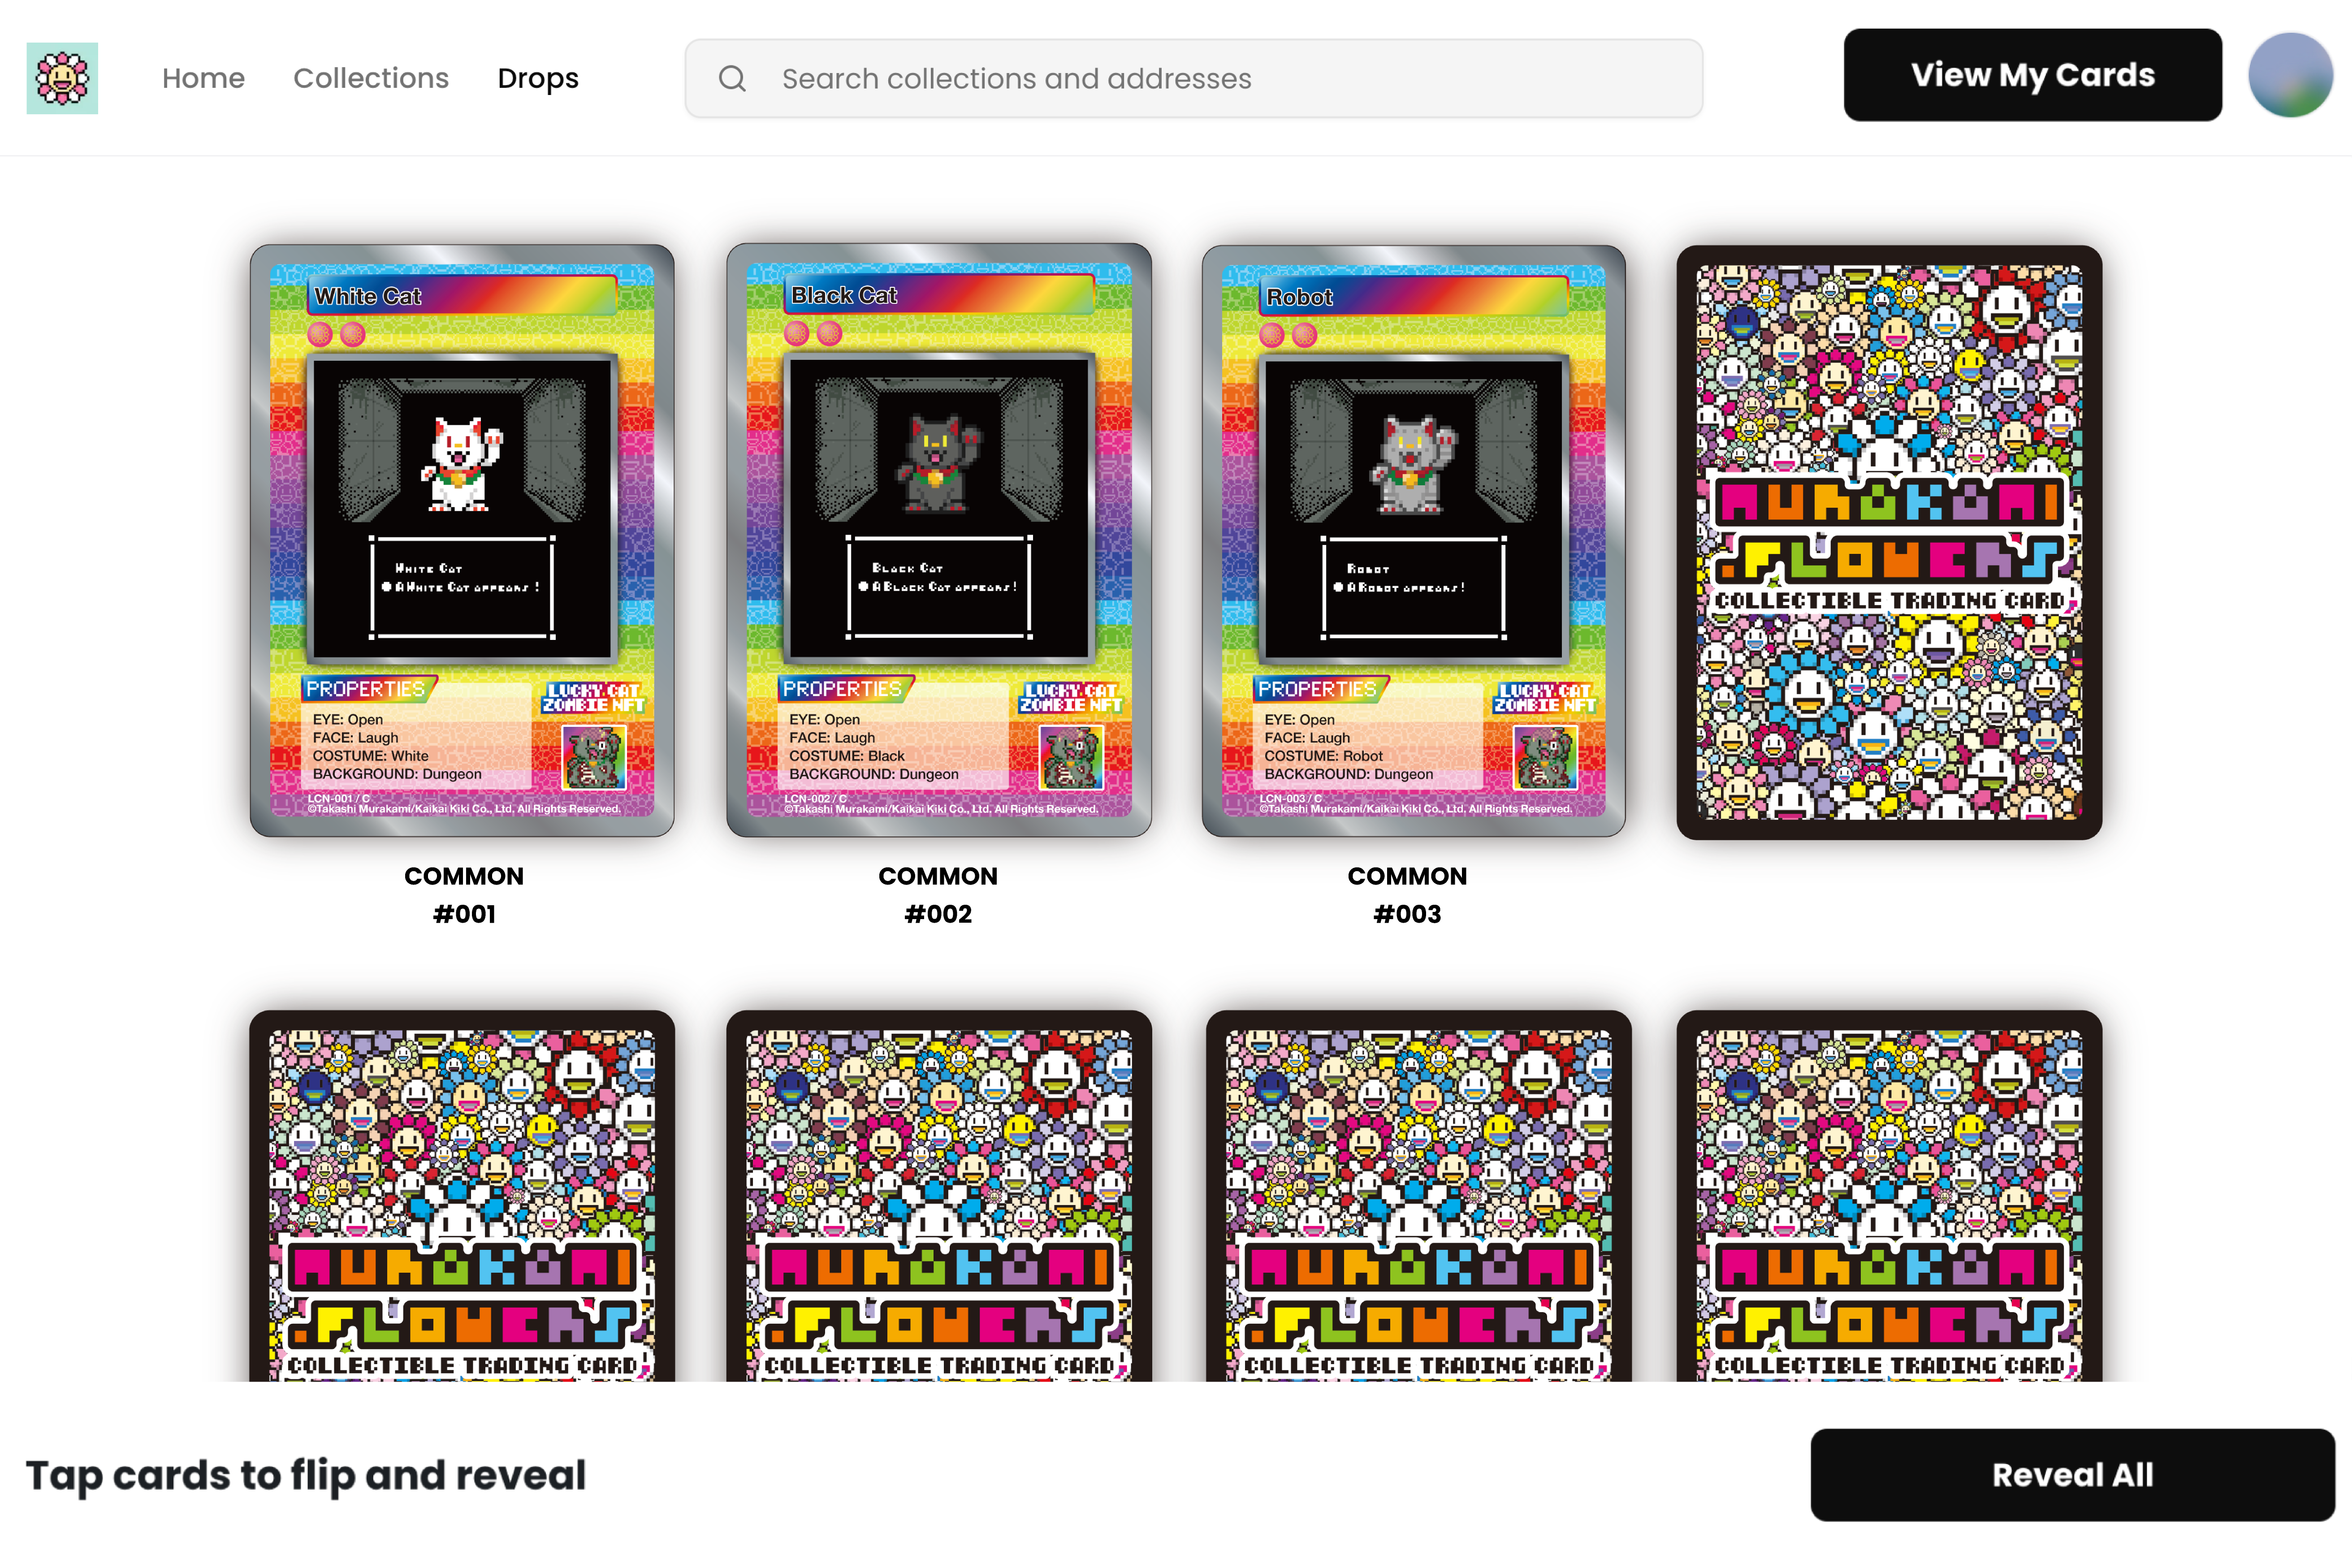Focus the search collections and addresses field
This screenshot has width=2352, height=1568.
(1193, 79)
